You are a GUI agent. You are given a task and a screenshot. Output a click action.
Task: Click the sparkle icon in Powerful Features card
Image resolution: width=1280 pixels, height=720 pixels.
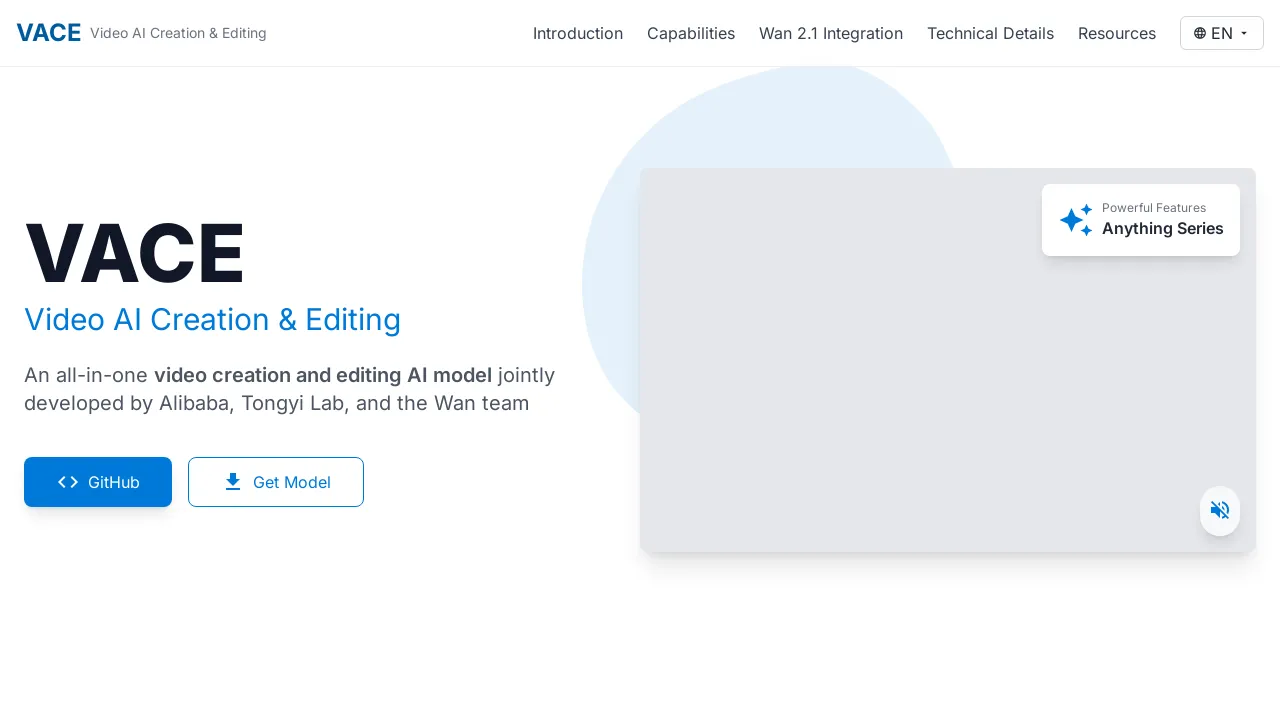[1076, 220]
